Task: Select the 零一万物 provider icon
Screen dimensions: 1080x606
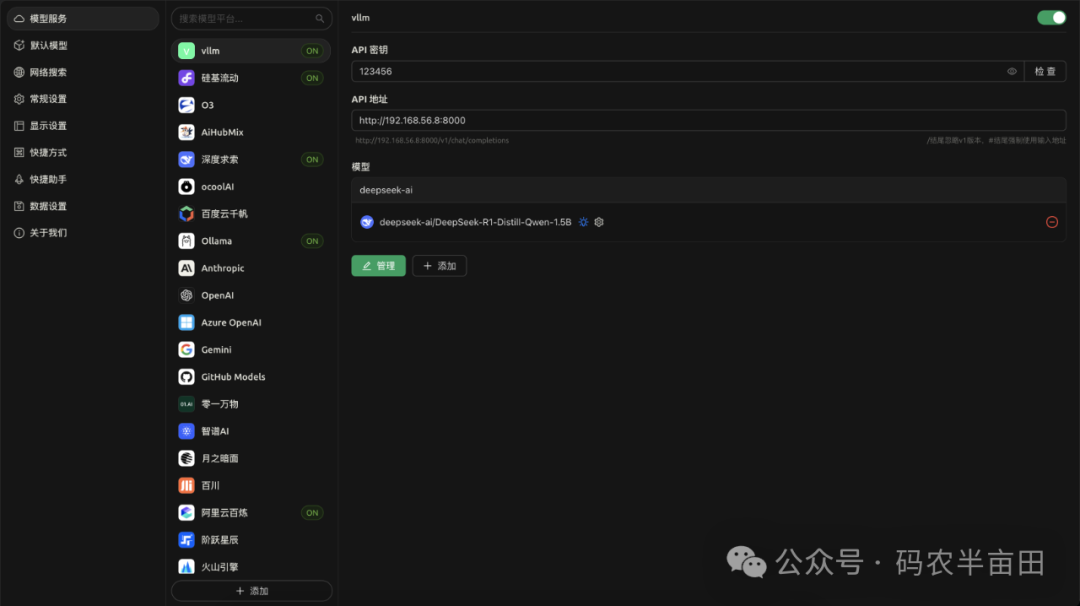Action: pyautogui.click(x=186, y=404)
